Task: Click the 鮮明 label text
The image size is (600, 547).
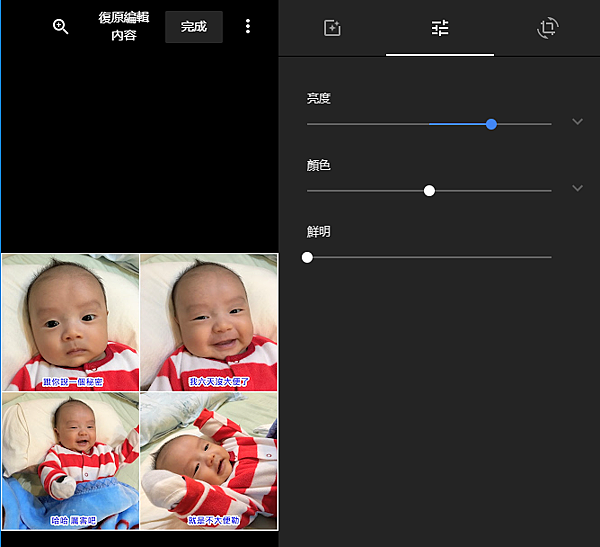Action: pyautogui.click(x=318, y=232)
